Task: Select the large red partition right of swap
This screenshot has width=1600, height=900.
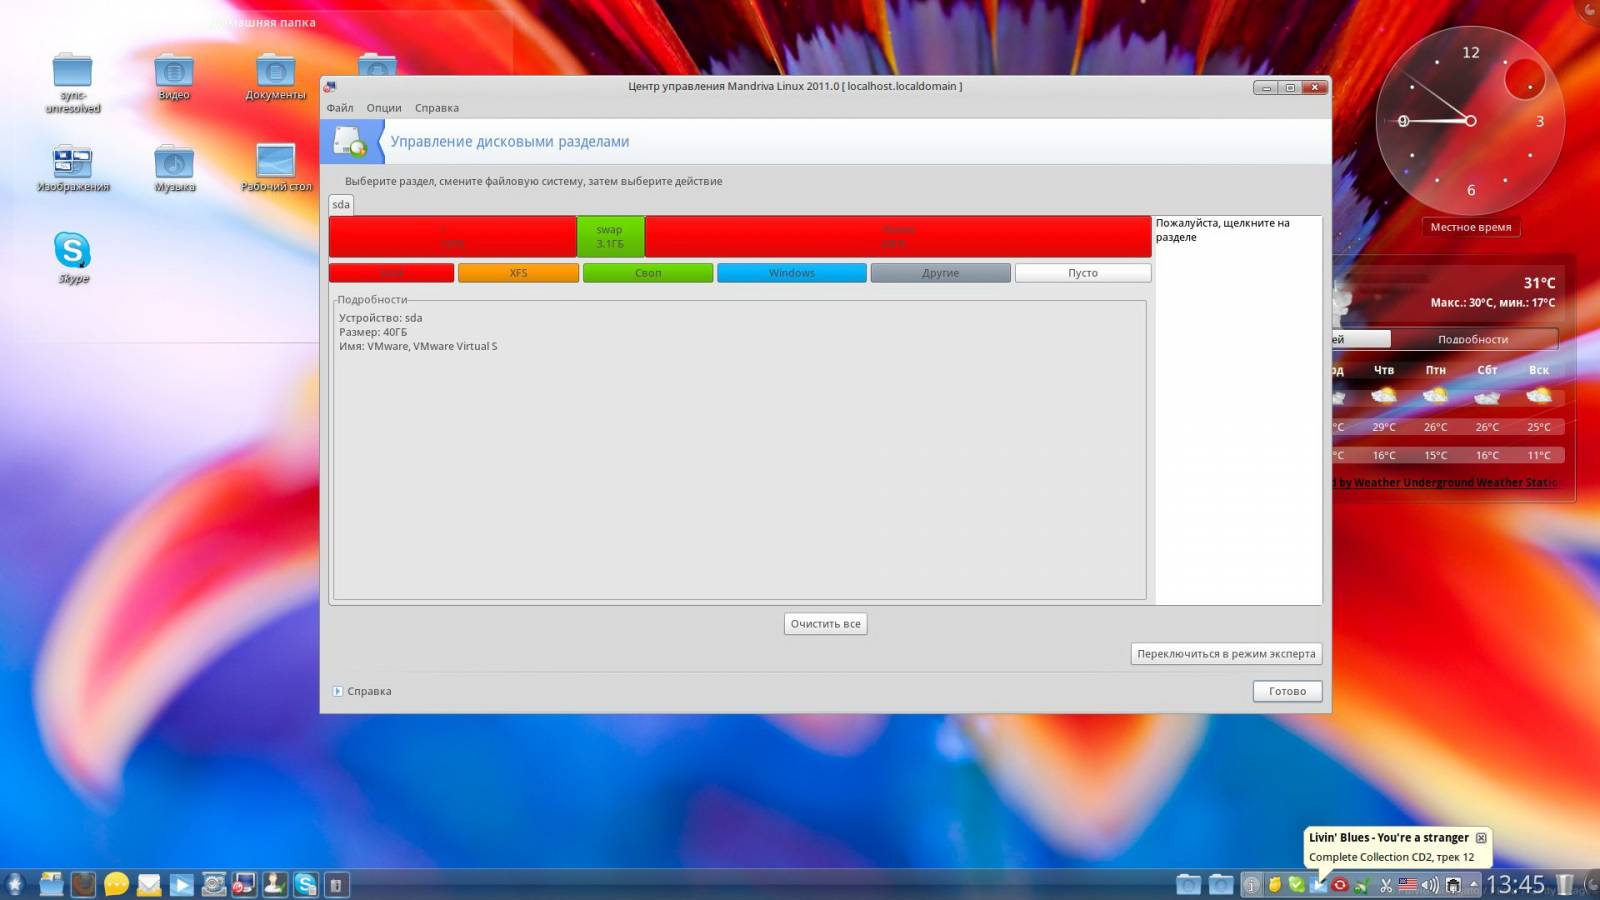Action: [898, 237]
